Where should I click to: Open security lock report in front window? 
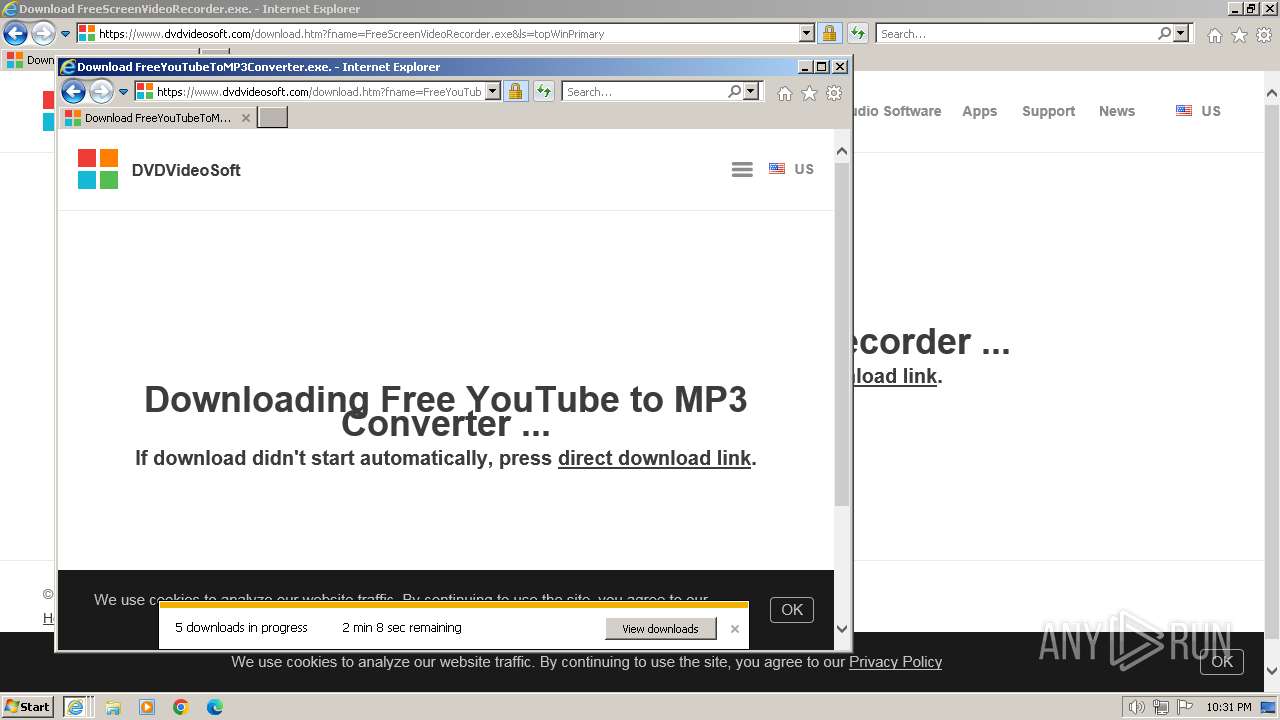coord(515,92)
